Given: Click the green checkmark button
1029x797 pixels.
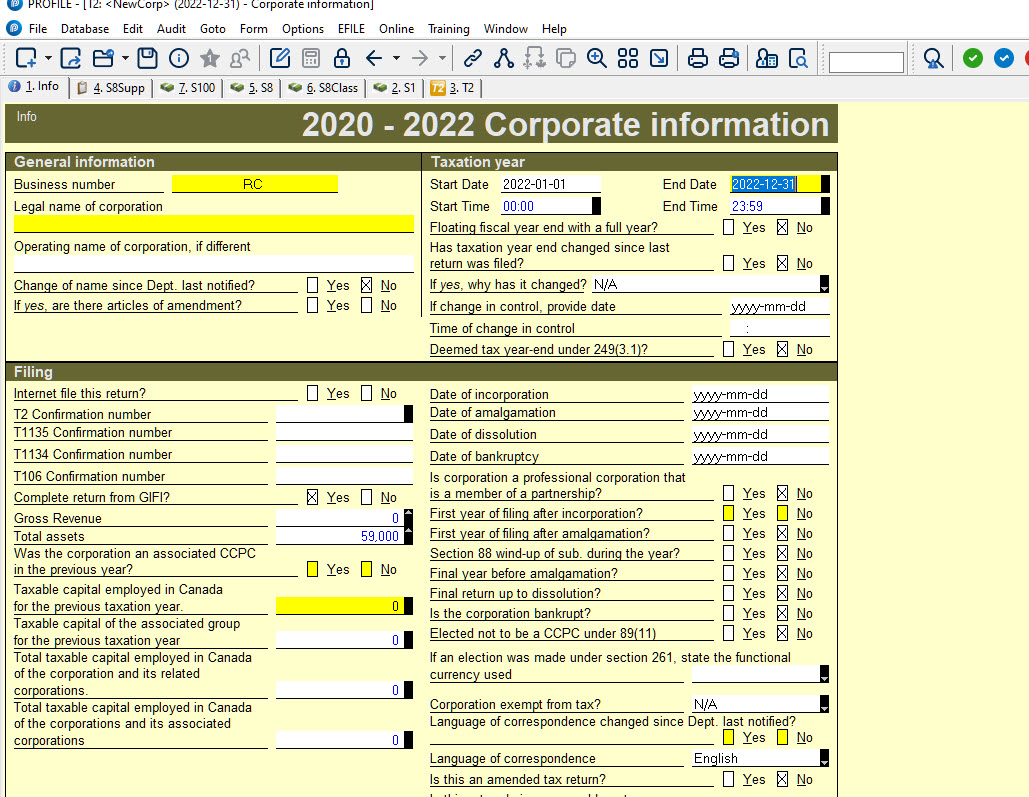Looking at the screenshot, I should [x=972, y=58].
